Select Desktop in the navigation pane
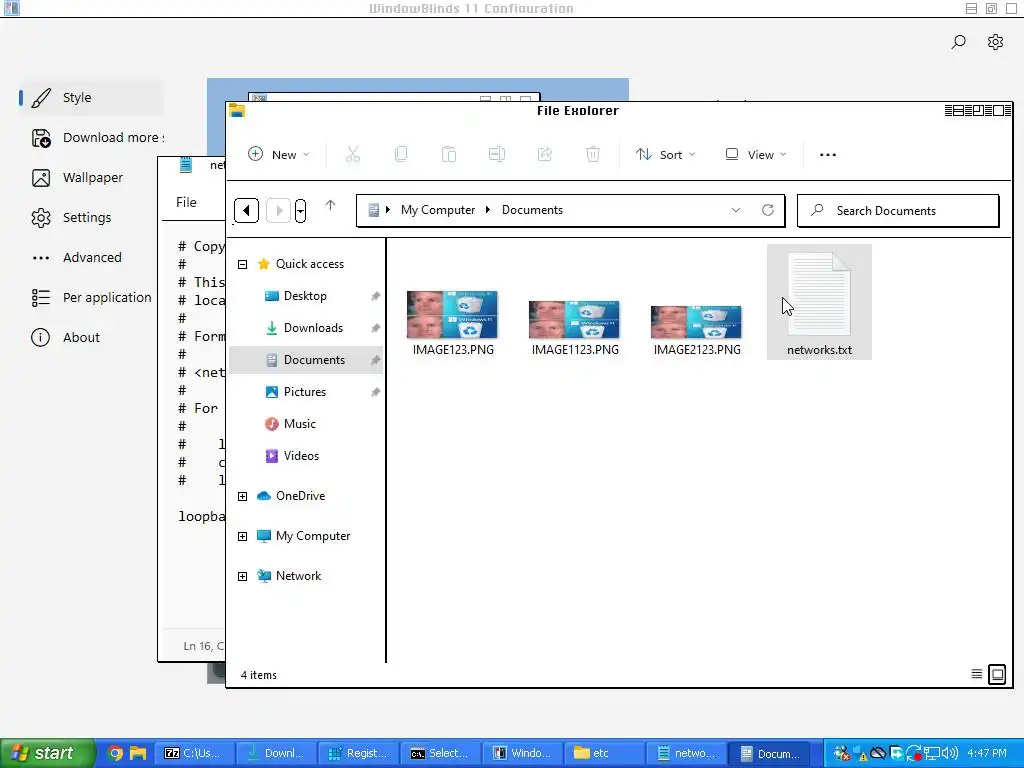 (x=306, y=296)
